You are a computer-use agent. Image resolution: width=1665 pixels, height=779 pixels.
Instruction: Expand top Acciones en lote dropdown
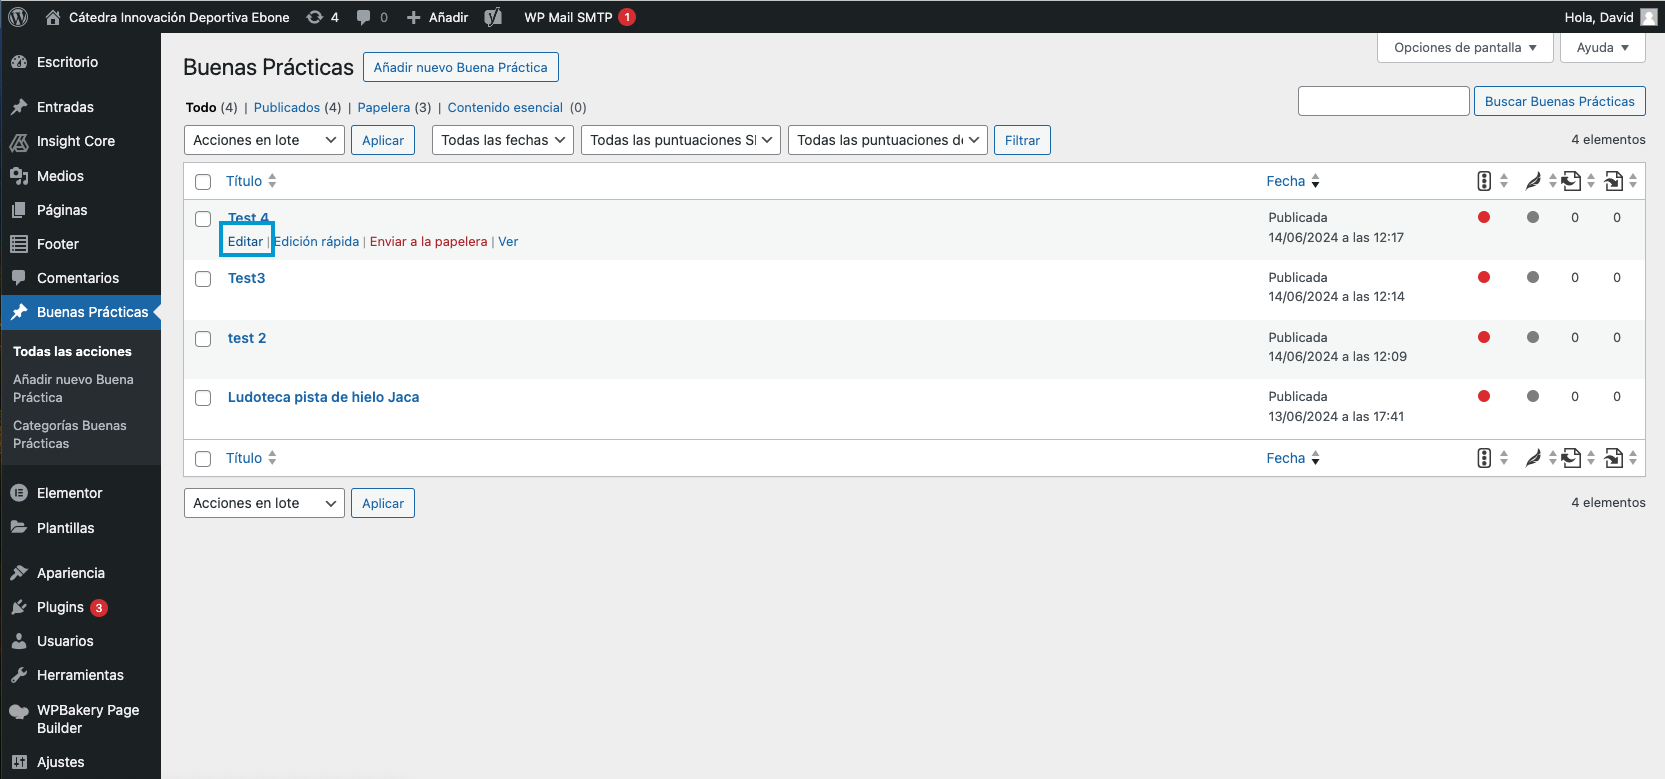[x=264, y=140]
